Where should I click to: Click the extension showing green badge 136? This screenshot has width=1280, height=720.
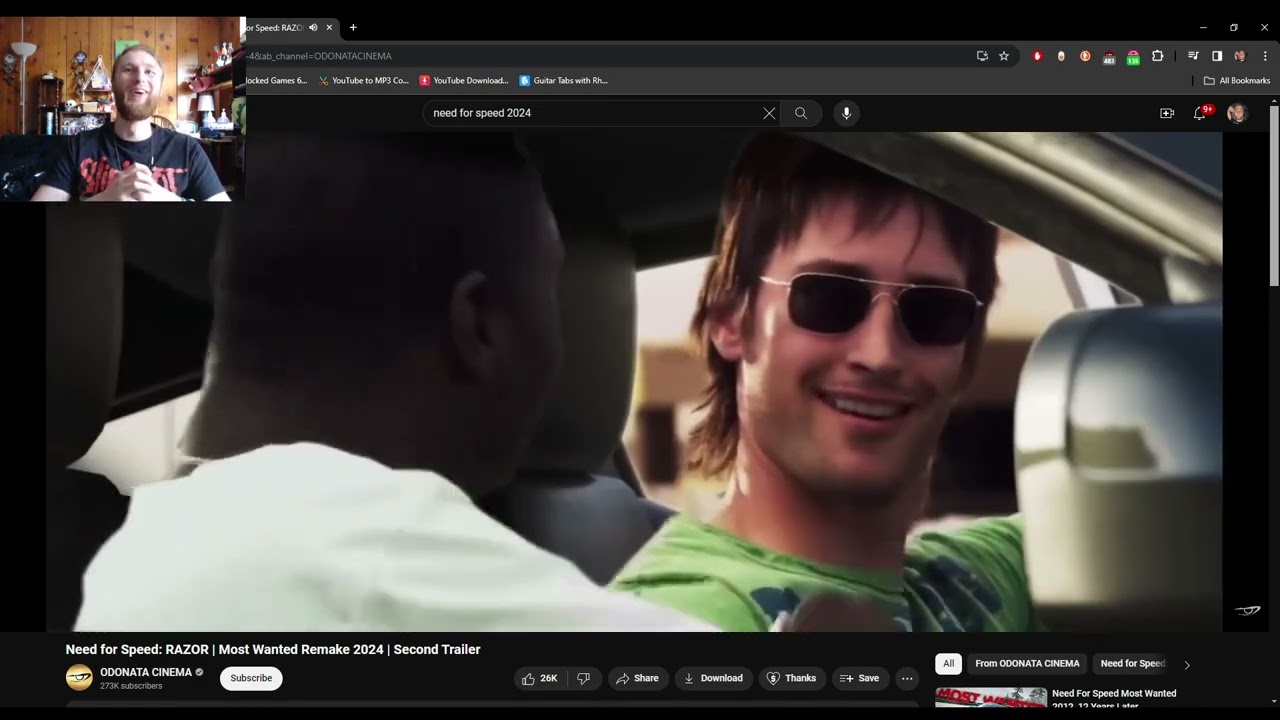pyautogui.click(x=1133, y=57)
